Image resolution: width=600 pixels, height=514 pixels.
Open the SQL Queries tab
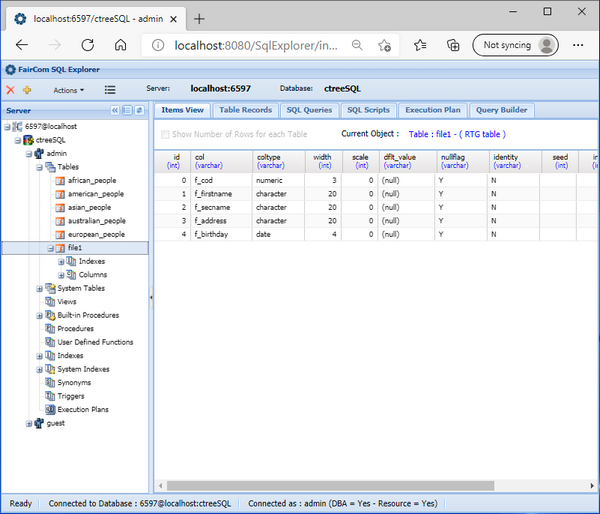(x=309, y=110)
